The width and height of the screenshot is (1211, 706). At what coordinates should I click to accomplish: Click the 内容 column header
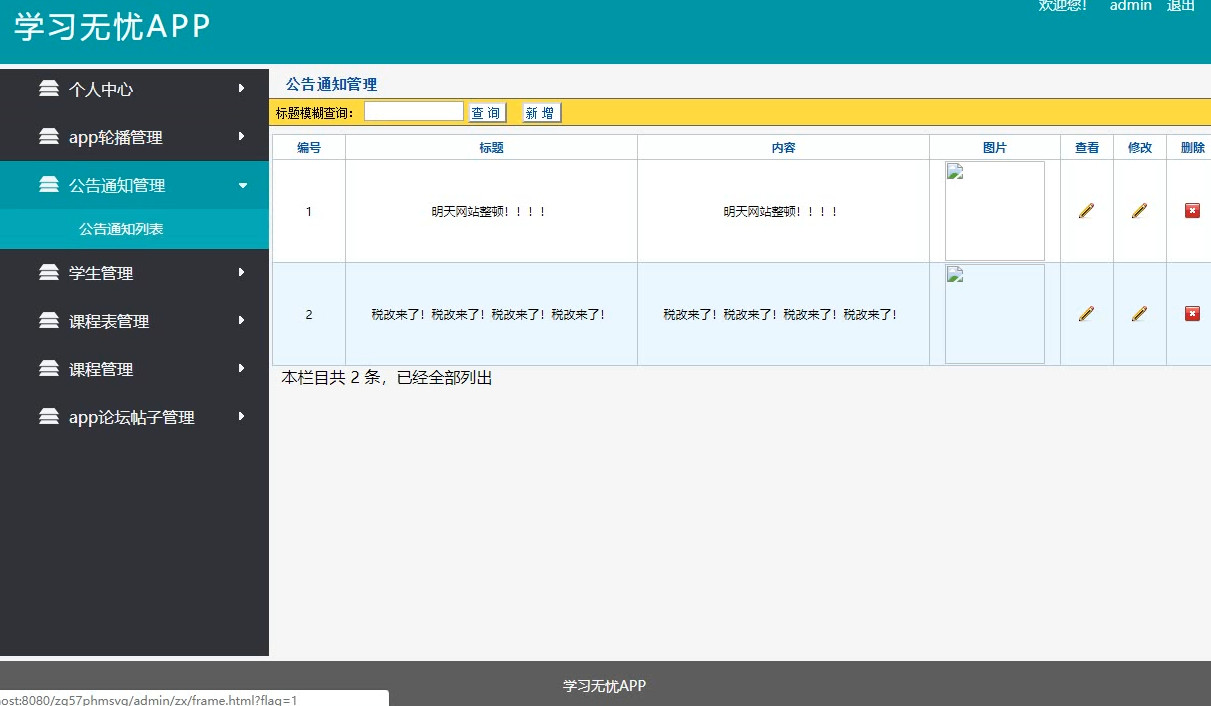[783, 148]
